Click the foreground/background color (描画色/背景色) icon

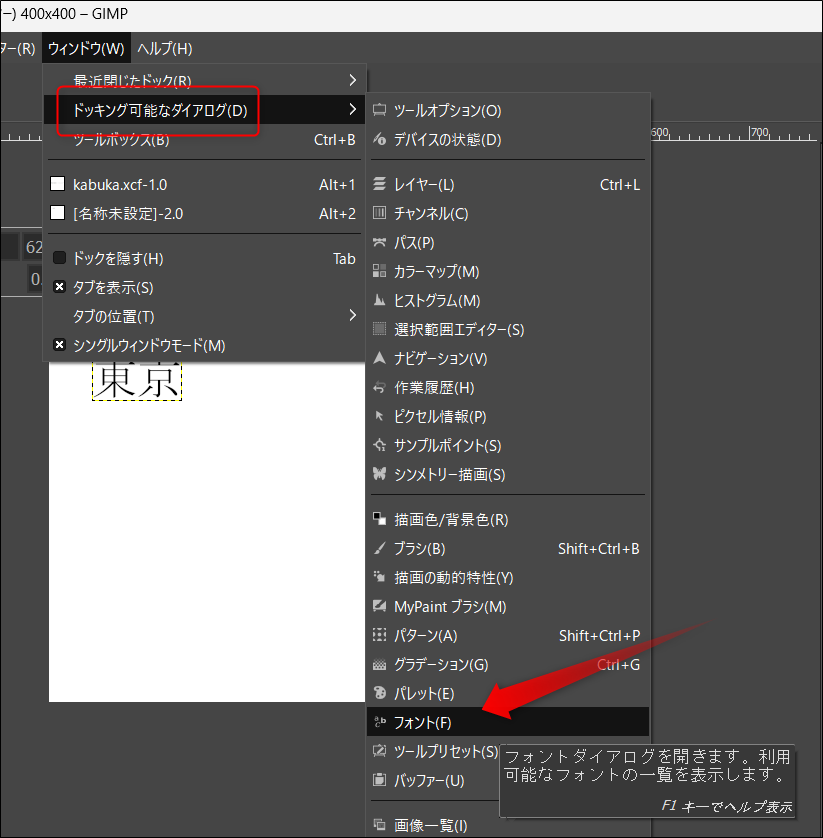coord(379,518)
